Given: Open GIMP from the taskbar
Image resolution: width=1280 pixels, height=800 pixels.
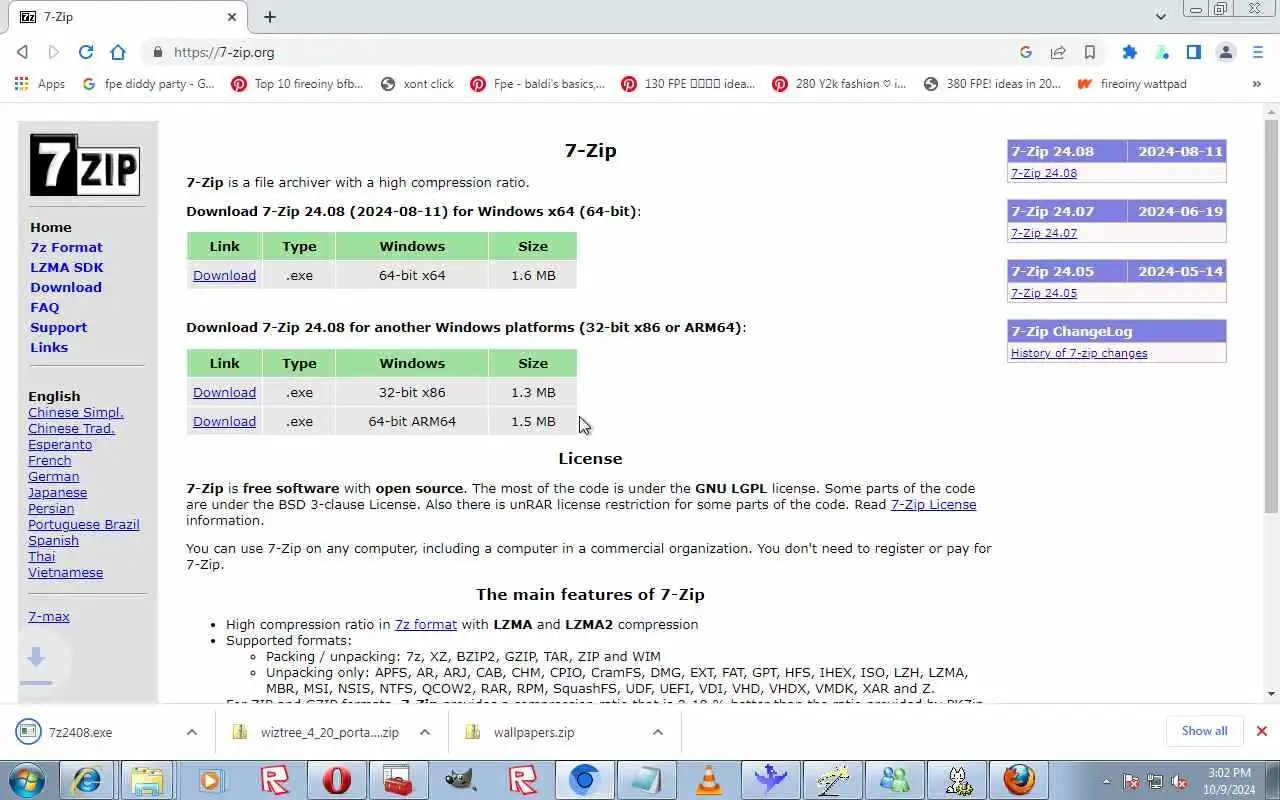Looking at the screenshot, I should click(460, 779).
